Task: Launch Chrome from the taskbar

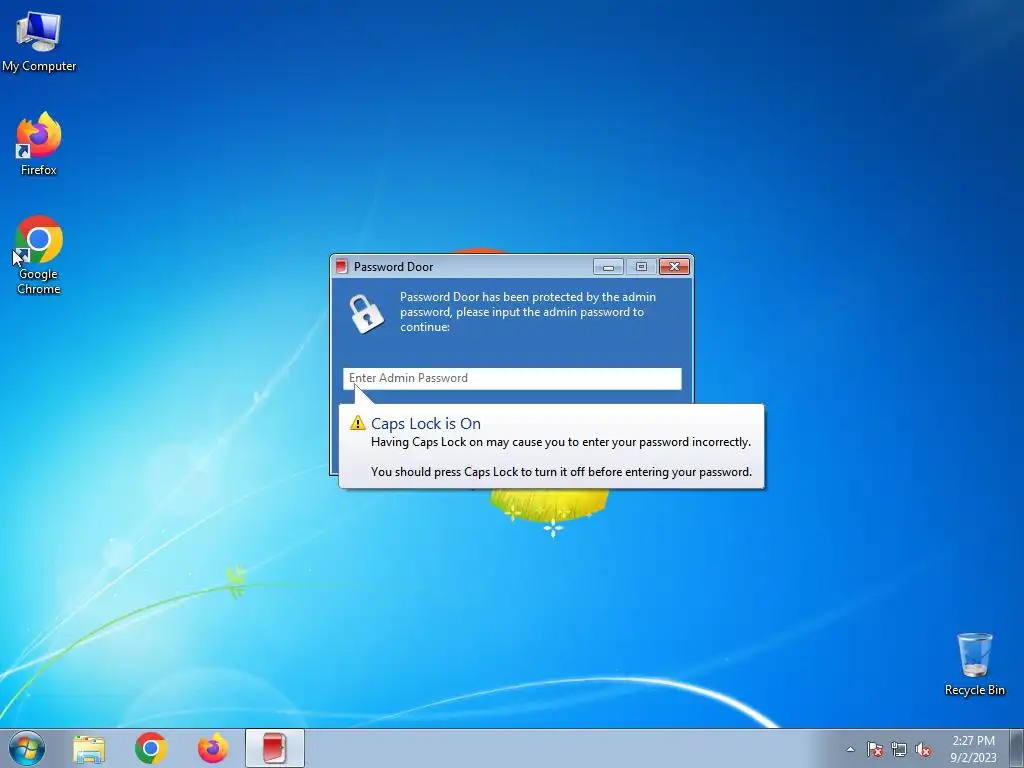Action: pyautogui.click(x=151, y=748)
